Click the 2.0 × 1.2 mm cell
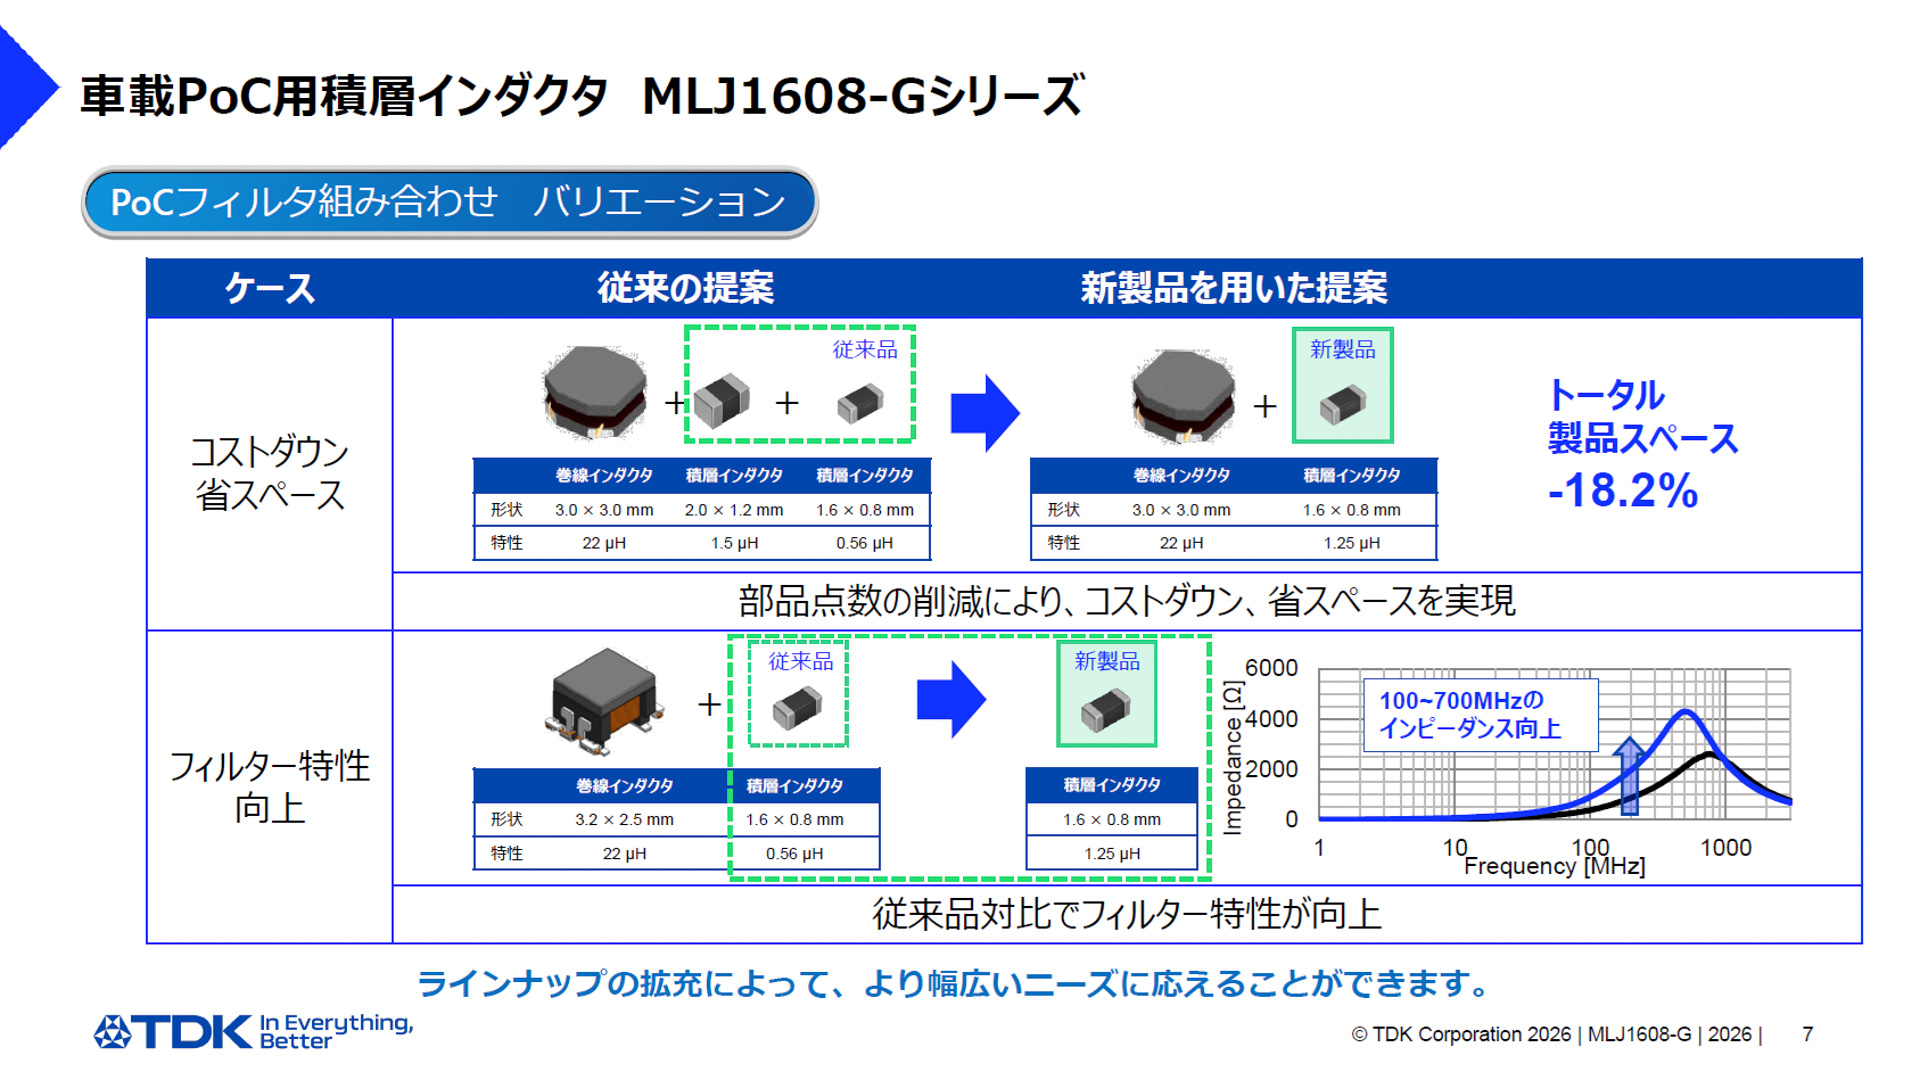Screen dimensions: 1920x1080 tap(734, 510)
